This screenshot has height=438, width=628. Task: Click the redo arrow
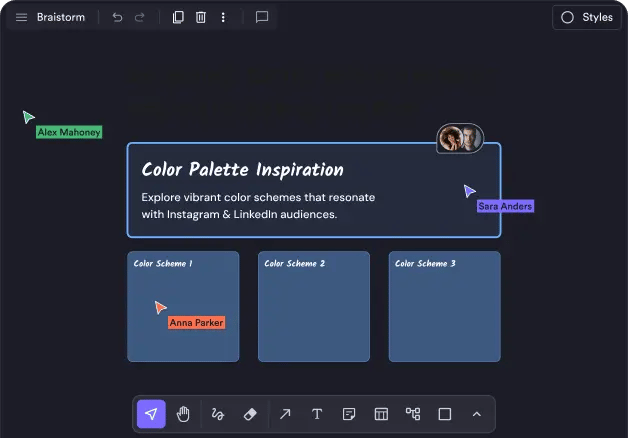click(140, 17)
